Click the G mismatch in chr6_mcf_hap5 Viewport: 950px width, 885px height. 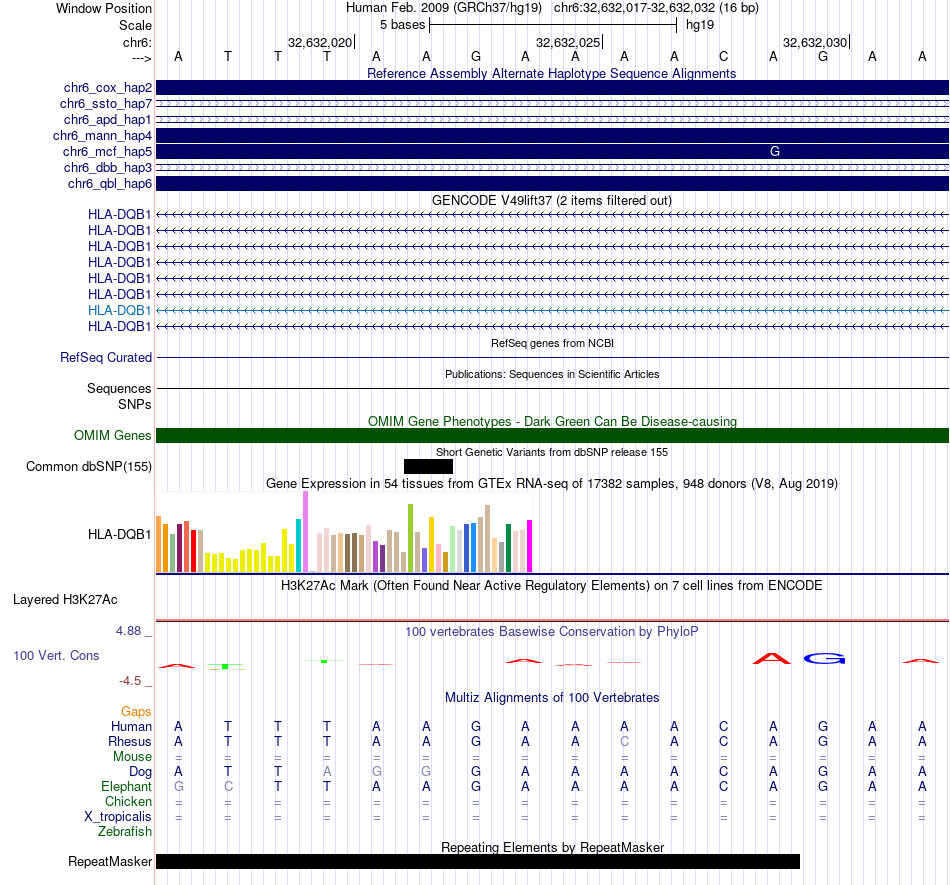click(x=774, y=151)
